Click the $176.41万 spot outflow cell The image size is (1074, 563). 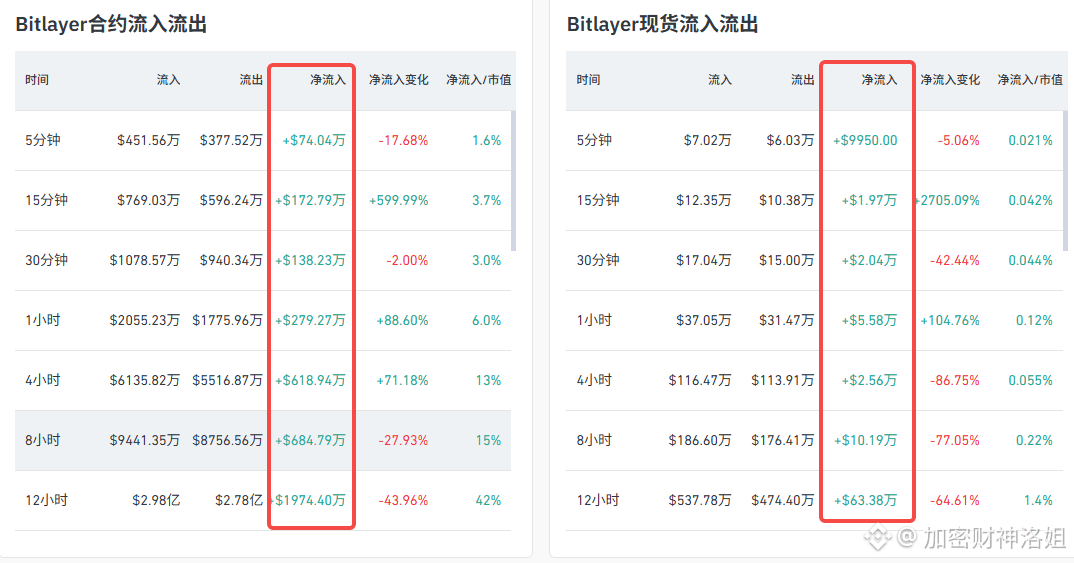pyautogui.click(x=783, y=440)
